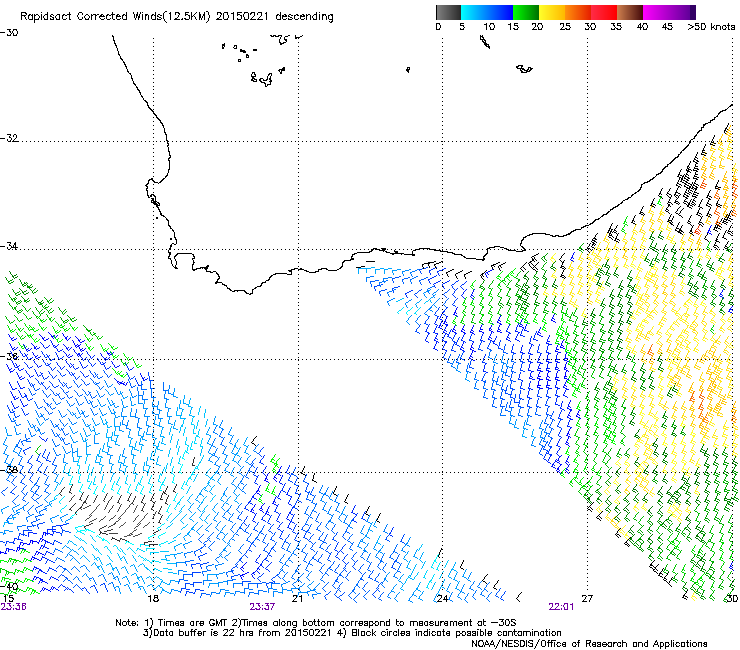The height and width of the screenshot is (650, 740).
Task: Click the yellow 20-25 knots legend segment
Action: [552, 12]
